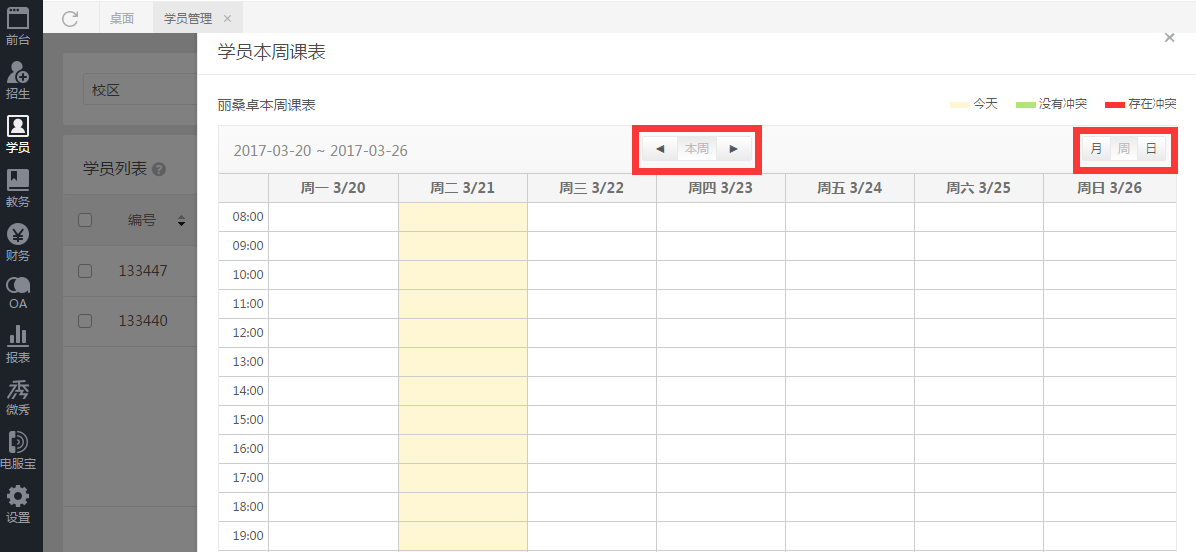
Task: Select the Friday 14:00 time slot
Action: [x=850, y=390]
